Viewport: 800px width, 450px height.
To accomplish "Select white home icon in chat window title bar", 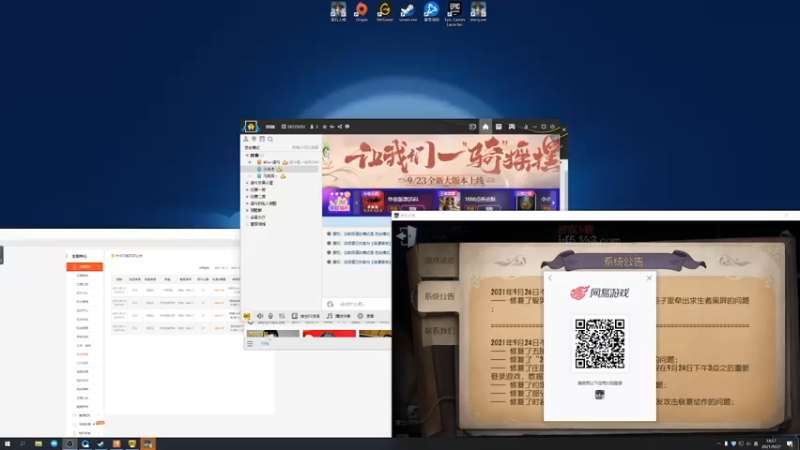I will (x=485, y=127).
